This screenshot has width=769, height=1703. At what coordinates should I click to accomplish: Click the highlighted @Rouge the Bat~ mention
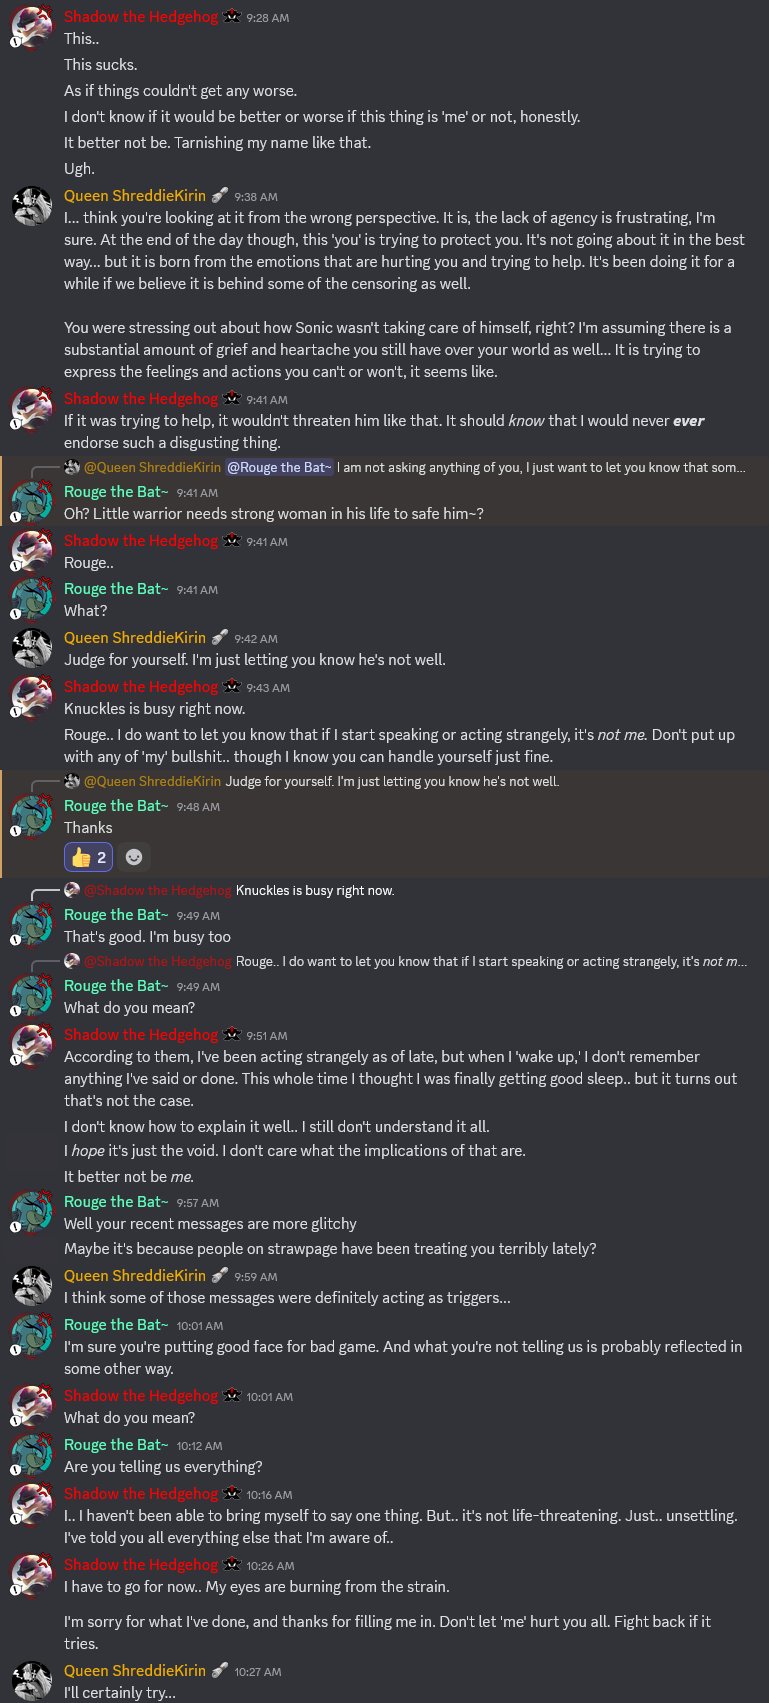pyautogui.click(x=278, y=467)
